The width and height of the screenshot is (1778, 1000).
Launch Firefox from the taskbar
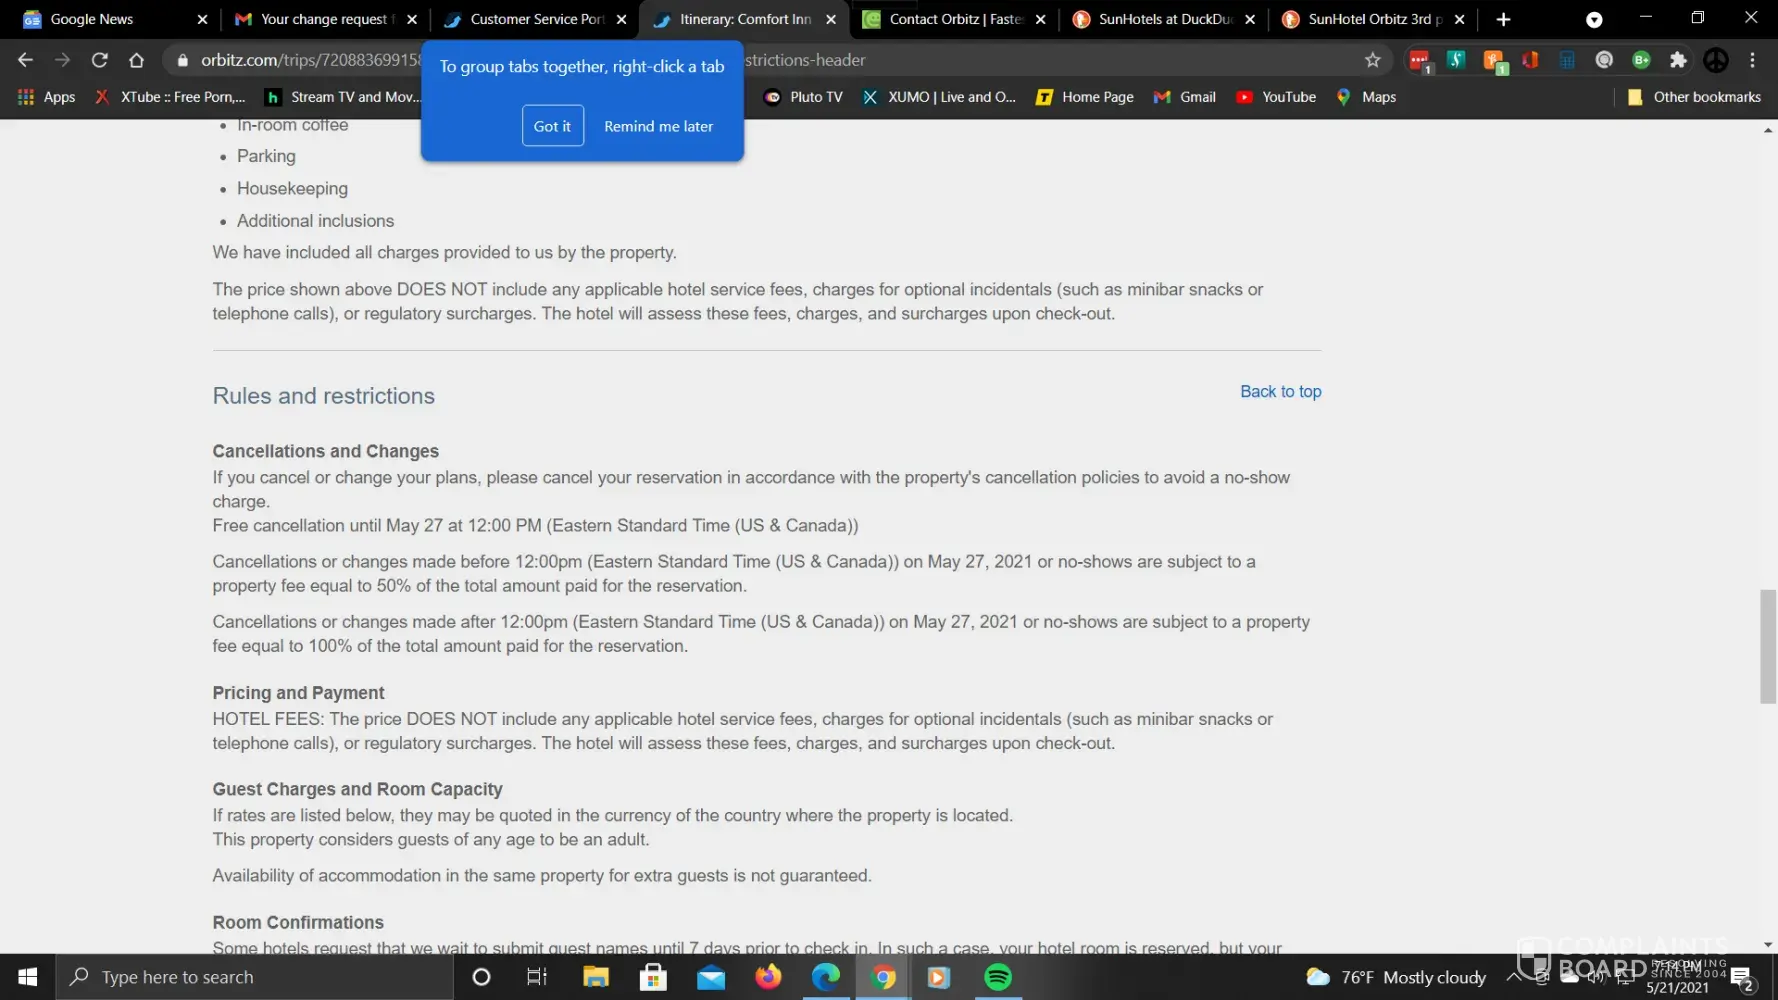pos(768,977)
